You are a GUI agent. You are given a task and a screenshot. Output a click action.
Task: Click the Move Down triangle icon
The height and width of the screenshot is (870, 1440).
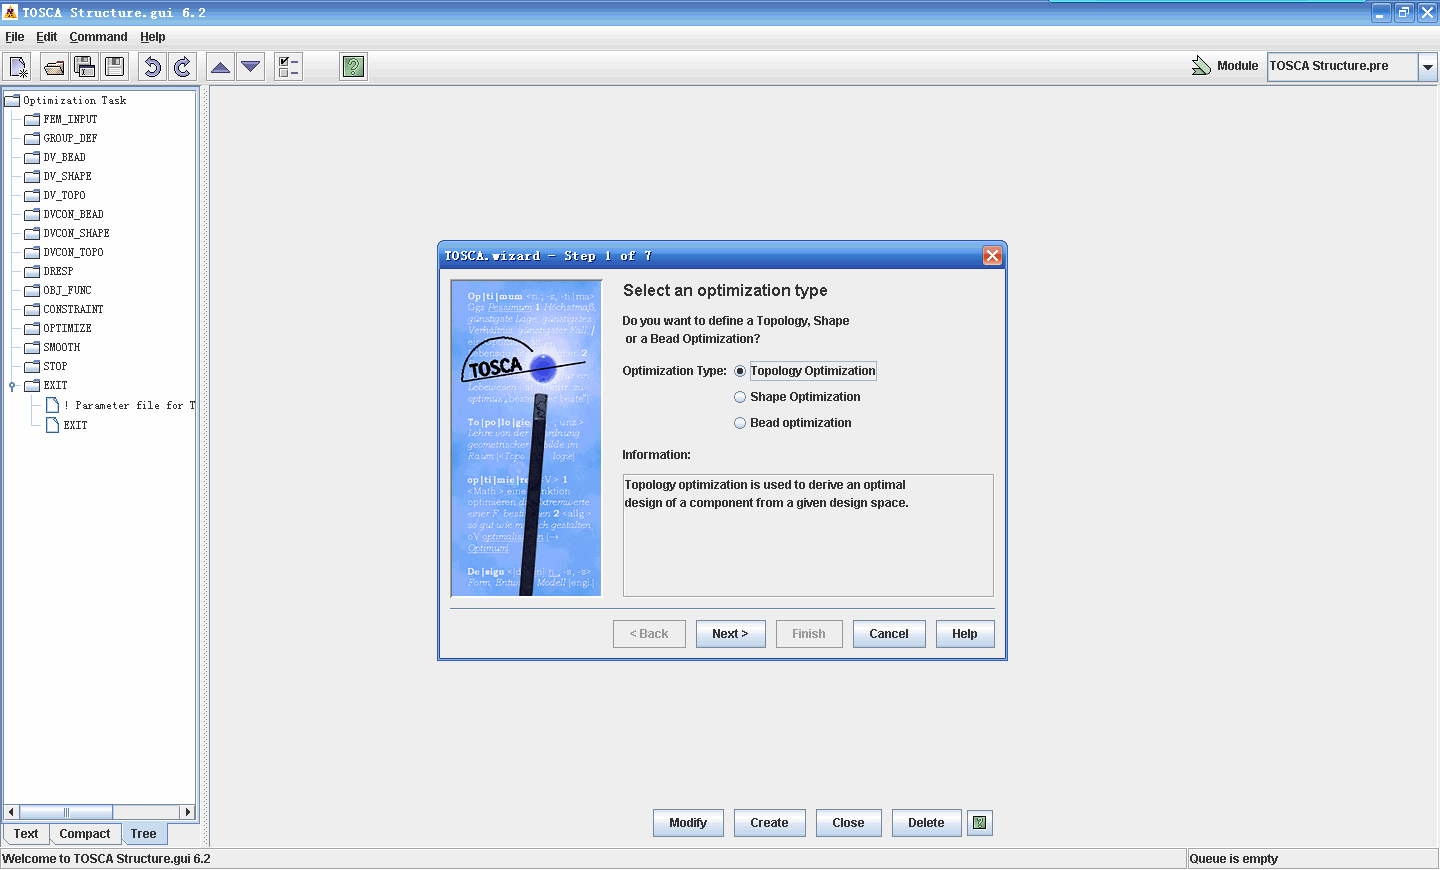click(250, 67)
